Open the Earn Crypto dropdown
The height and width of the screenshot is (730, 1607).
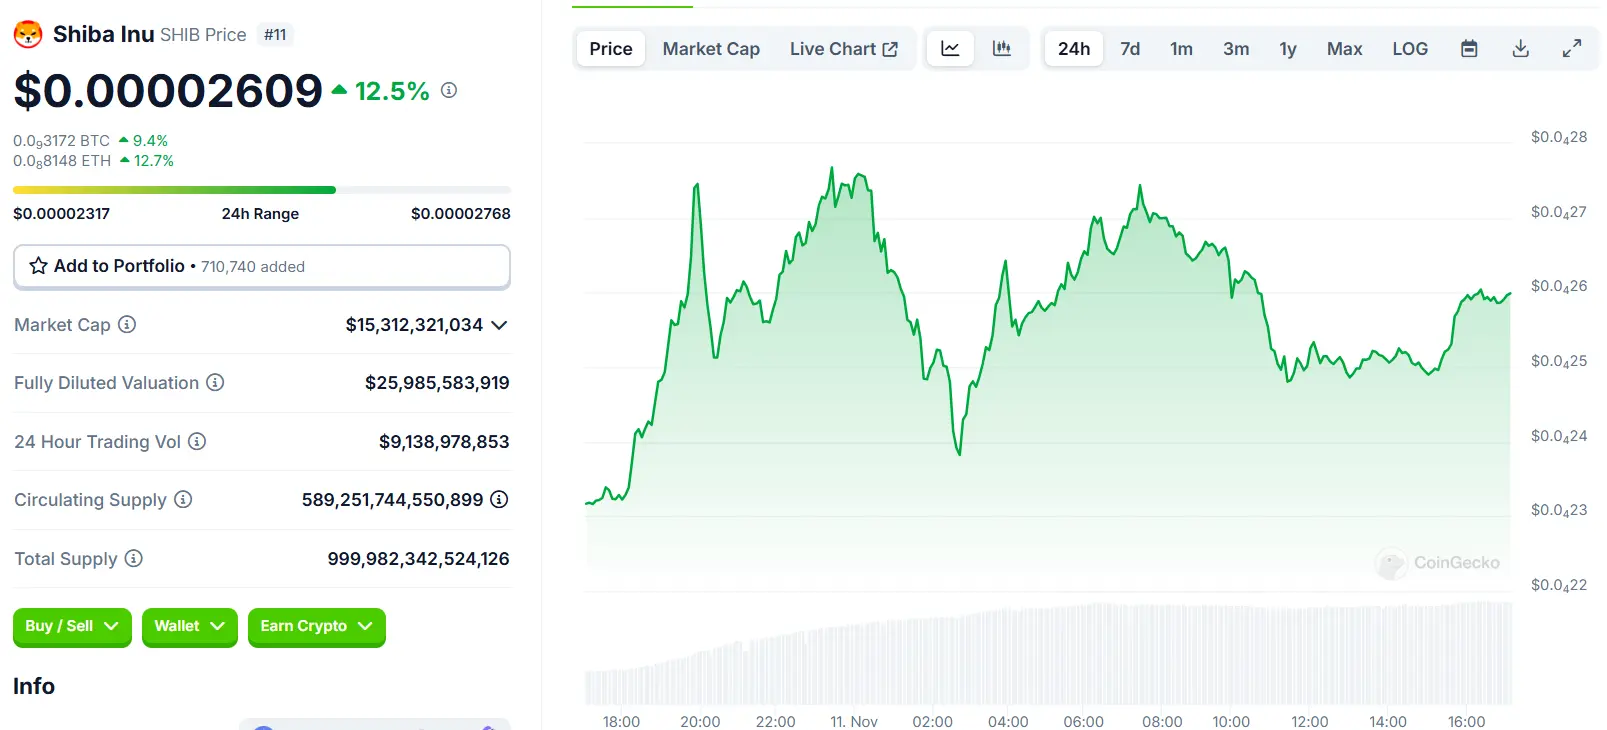316,627
